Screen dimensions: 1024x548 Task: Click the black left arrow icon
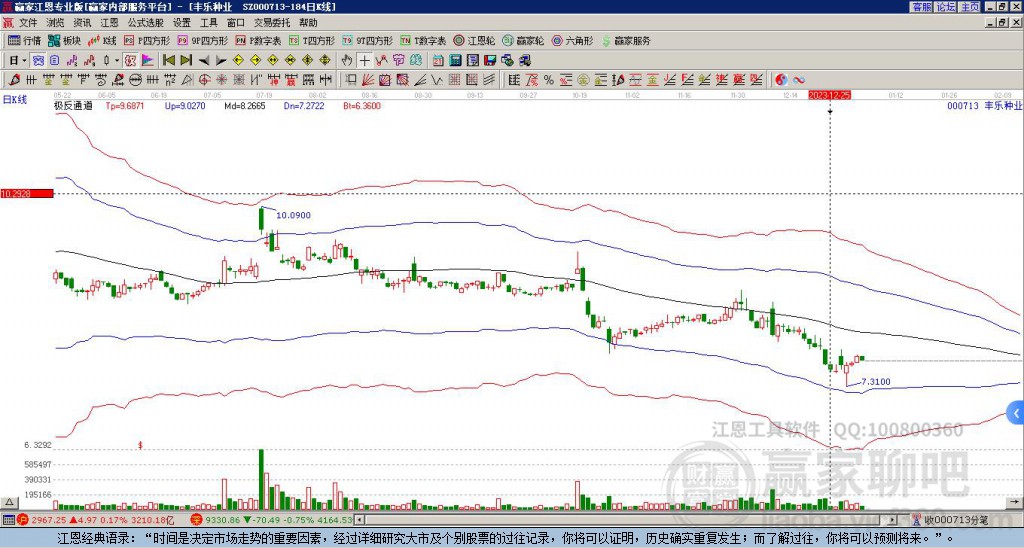[x=204, y=61]
